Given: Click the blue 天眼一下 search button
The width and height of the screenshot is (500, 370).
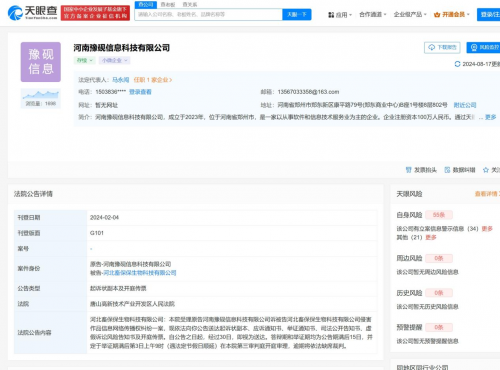Looking at the screenshot, I should [x=297, y=15].
